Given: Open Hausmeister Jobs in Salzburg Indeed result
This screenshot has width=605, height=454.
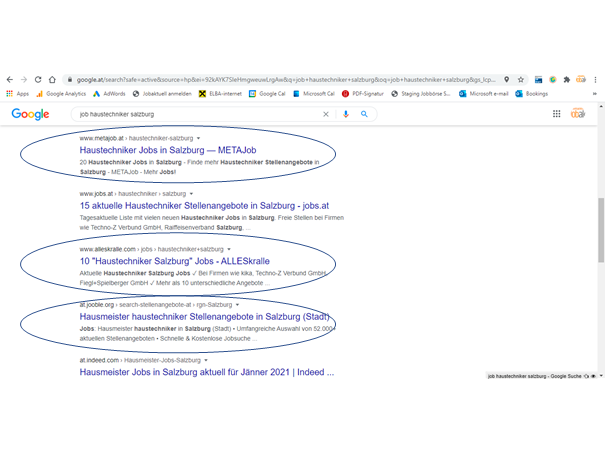Looking at the screenshot, I should pos(207,372).
